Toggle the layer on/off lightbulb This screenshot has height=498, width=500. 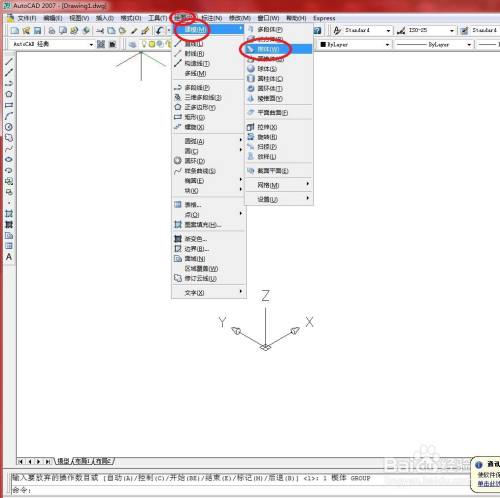point(144,44)
